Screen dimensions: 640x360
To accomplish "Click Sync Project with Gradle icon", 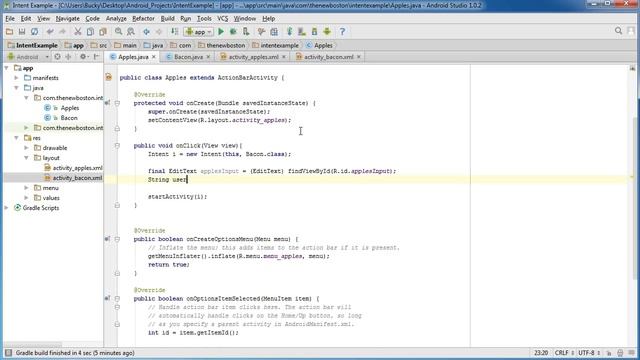I will (x=289, y=31).
